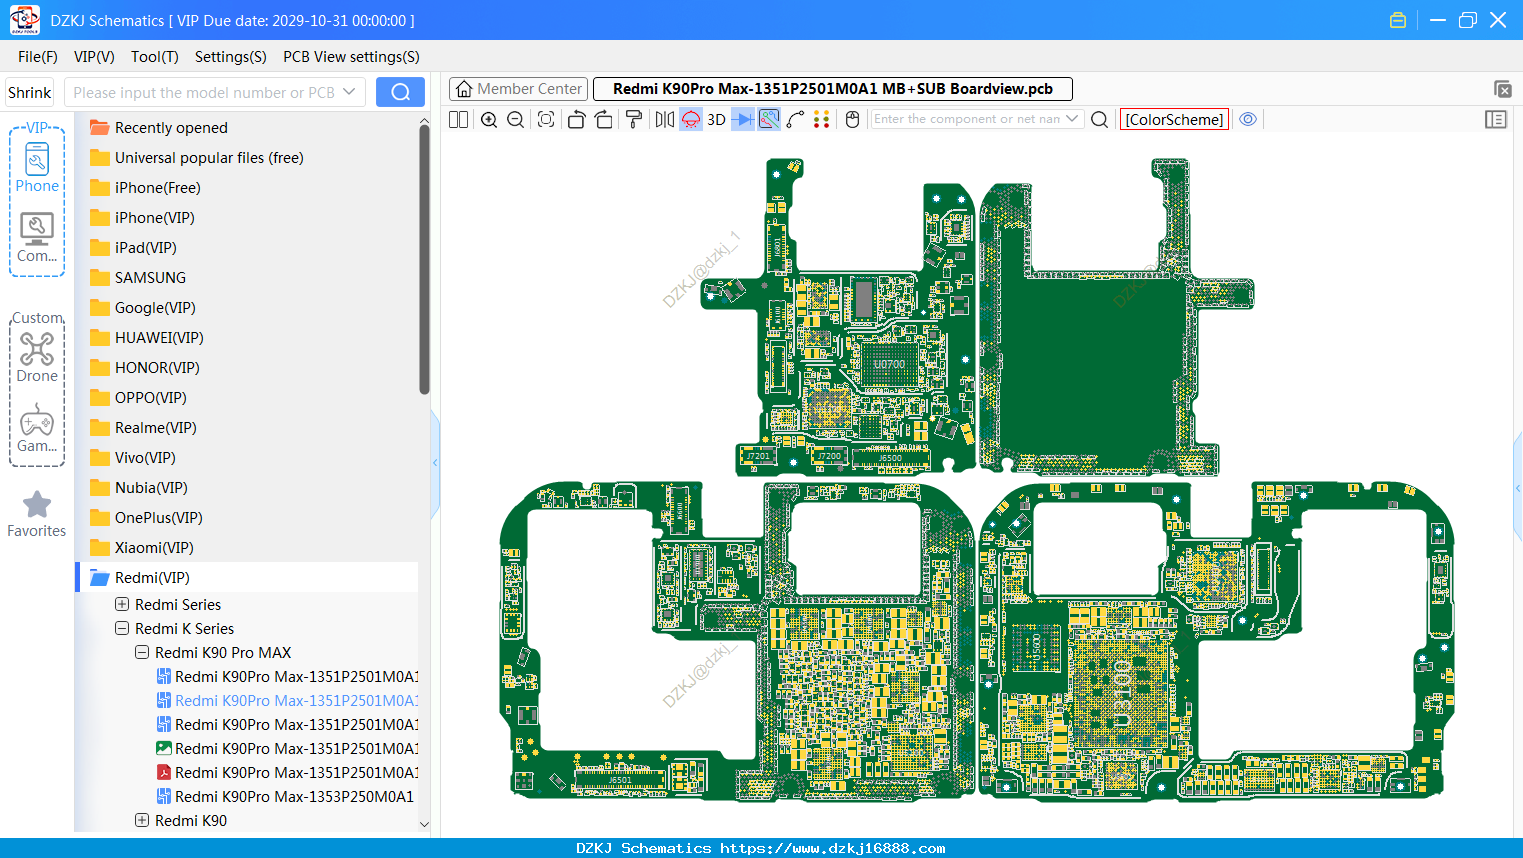Open the colored dots grid tool
The height and width of the screenshot is (858, 1523).
coord(821,119)
